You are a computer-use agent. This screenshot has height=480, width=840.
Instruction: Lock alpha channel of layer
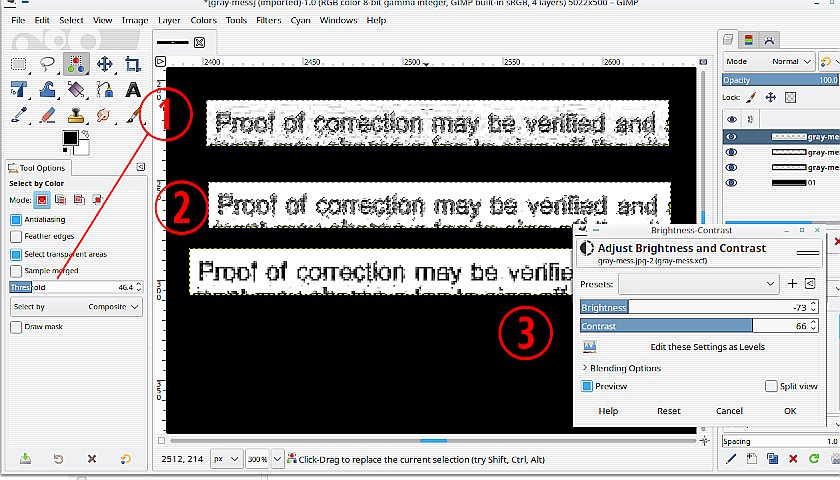pos(790,97)
